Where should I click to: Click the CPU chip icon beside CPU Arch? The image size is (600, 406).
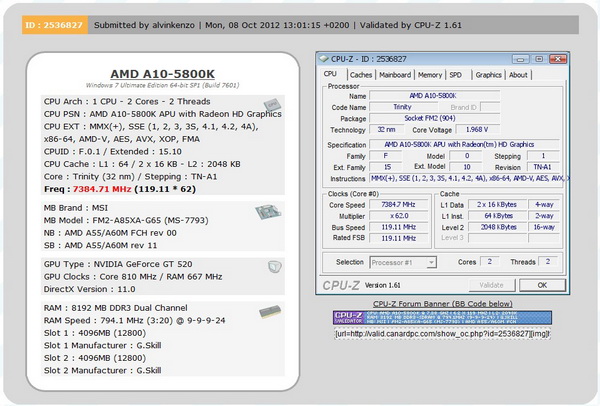pos(270,106)
